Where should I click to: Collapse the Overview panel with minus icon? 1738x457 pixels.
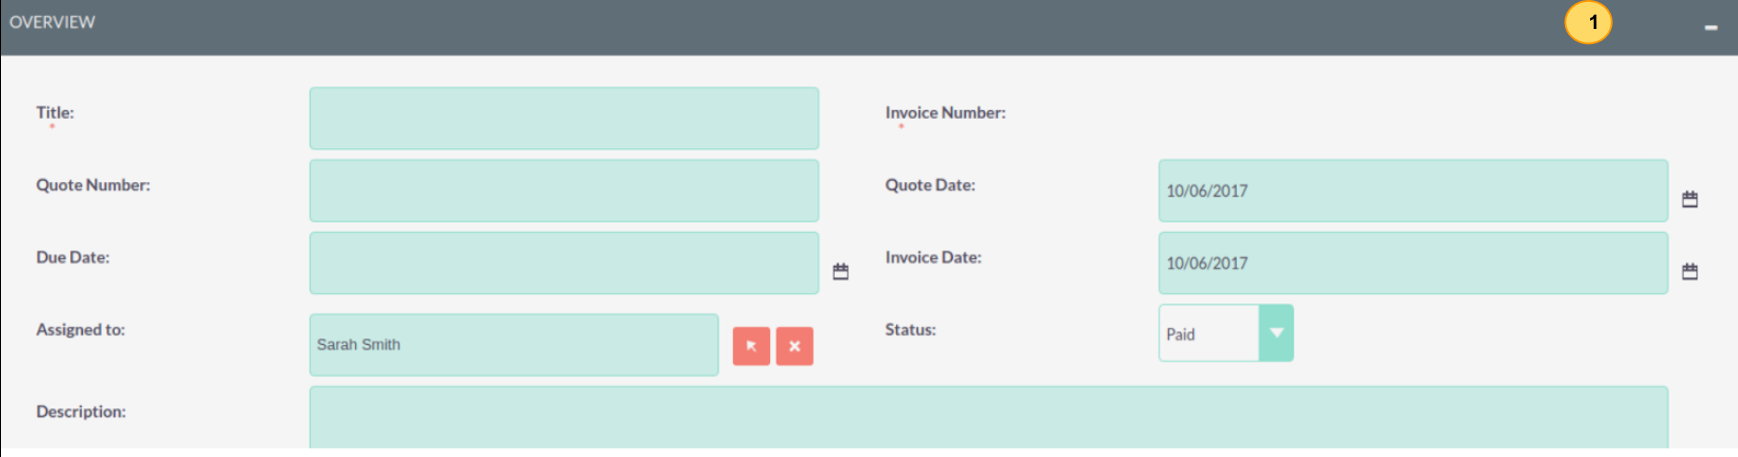point(1710,27)
